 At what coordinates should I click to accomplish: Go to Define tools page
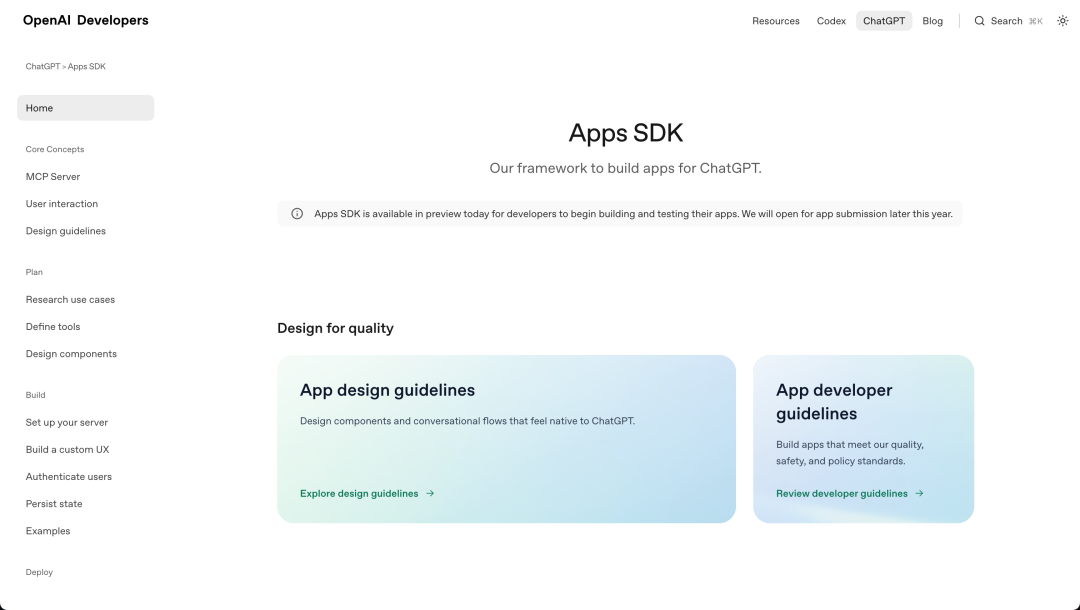[x=53, y=327]
